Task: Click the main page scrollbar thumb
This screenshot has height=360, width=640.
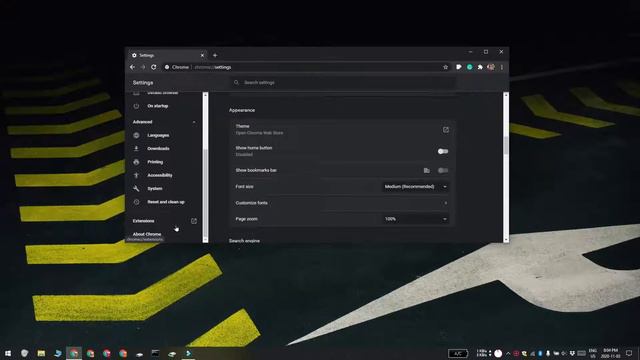Action: pyautogui.click(x=506, y=145)
